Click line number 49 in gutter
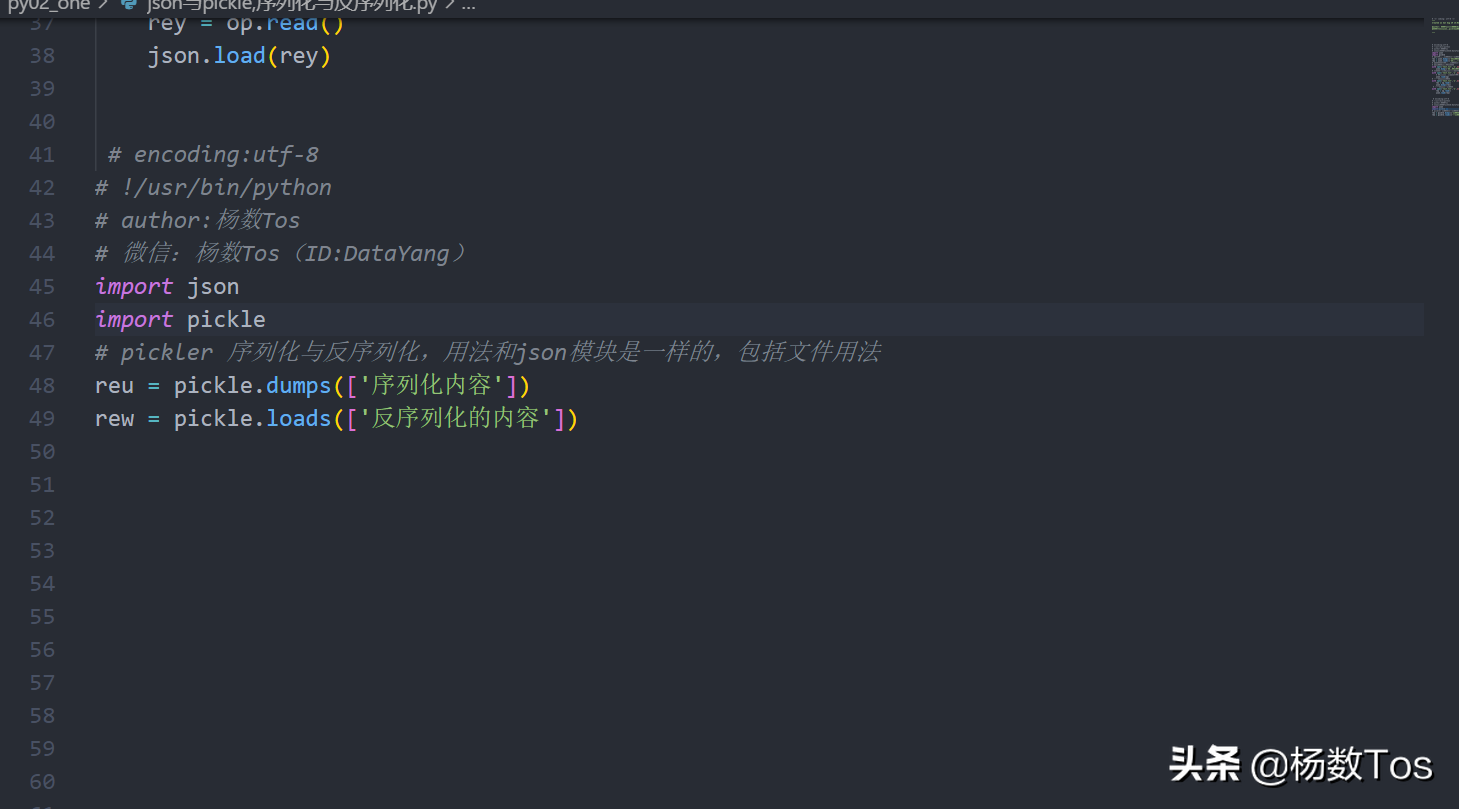 (x=43, y=419)
